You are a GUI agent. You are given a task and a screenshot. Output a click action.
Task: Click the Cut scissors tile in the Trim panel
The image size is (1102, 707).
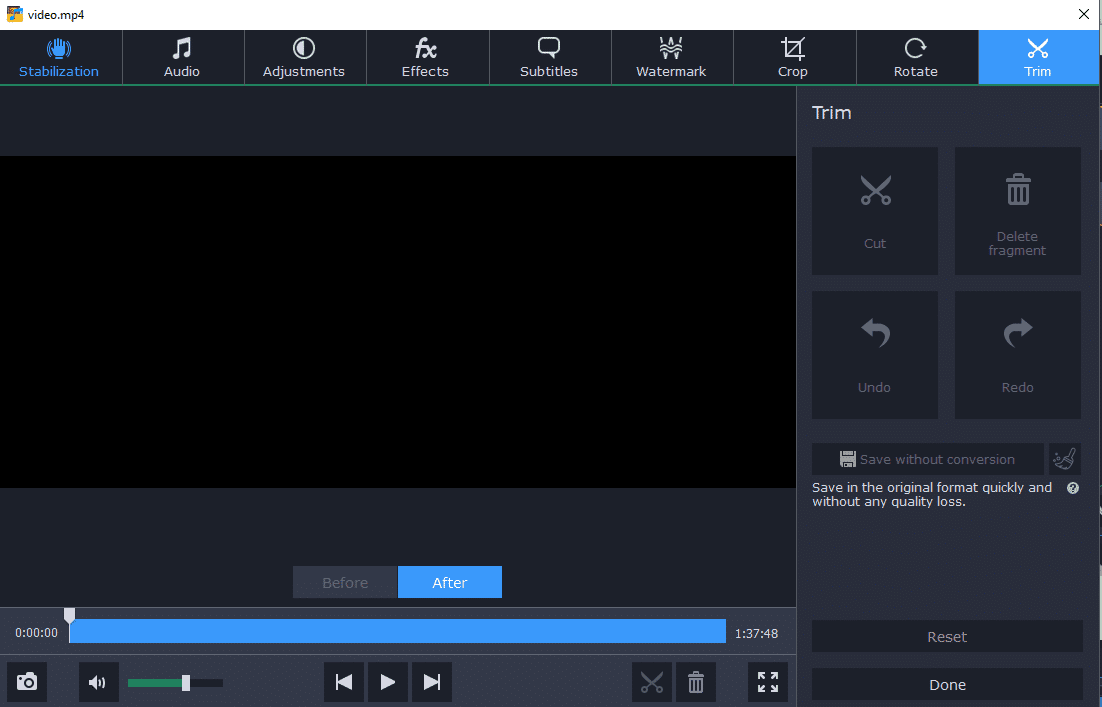point(875,211)
